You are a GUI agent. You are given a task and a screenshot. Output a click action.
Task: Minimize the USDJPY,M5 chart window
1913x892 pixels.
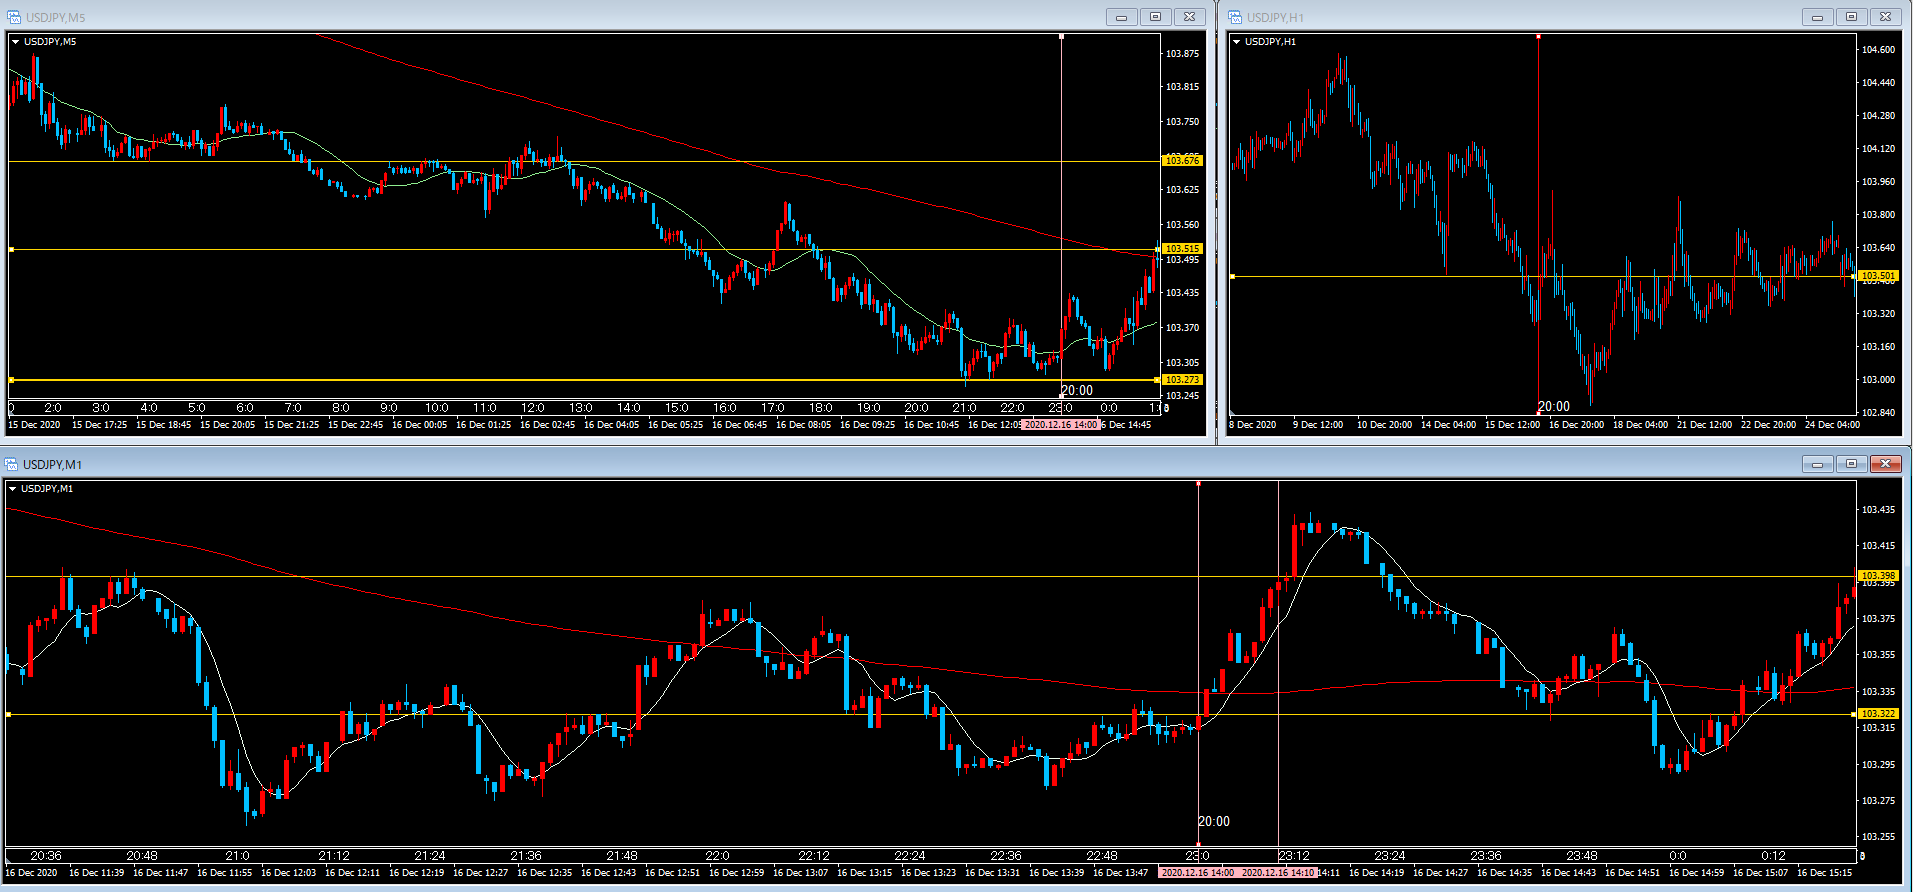pos(1121,17)
